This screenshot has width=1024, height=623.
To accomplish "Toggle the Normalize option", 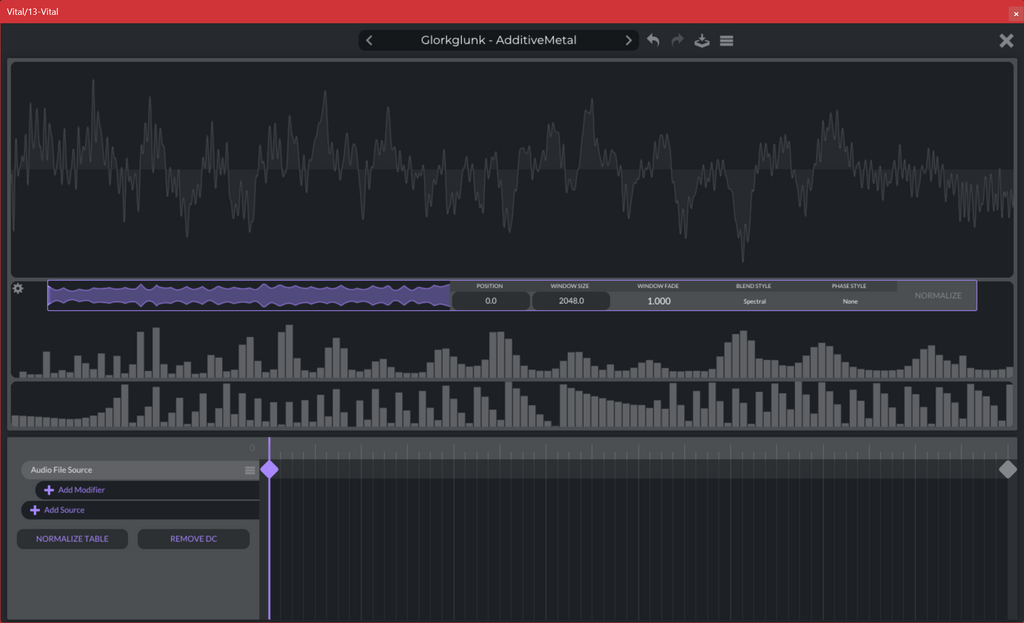I will pos(938,296).
